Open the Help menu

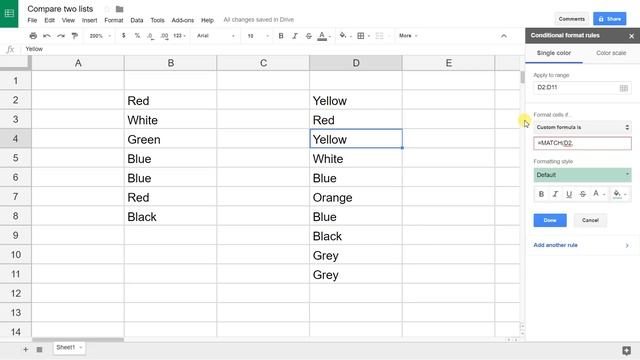click(x=207, y=20)
